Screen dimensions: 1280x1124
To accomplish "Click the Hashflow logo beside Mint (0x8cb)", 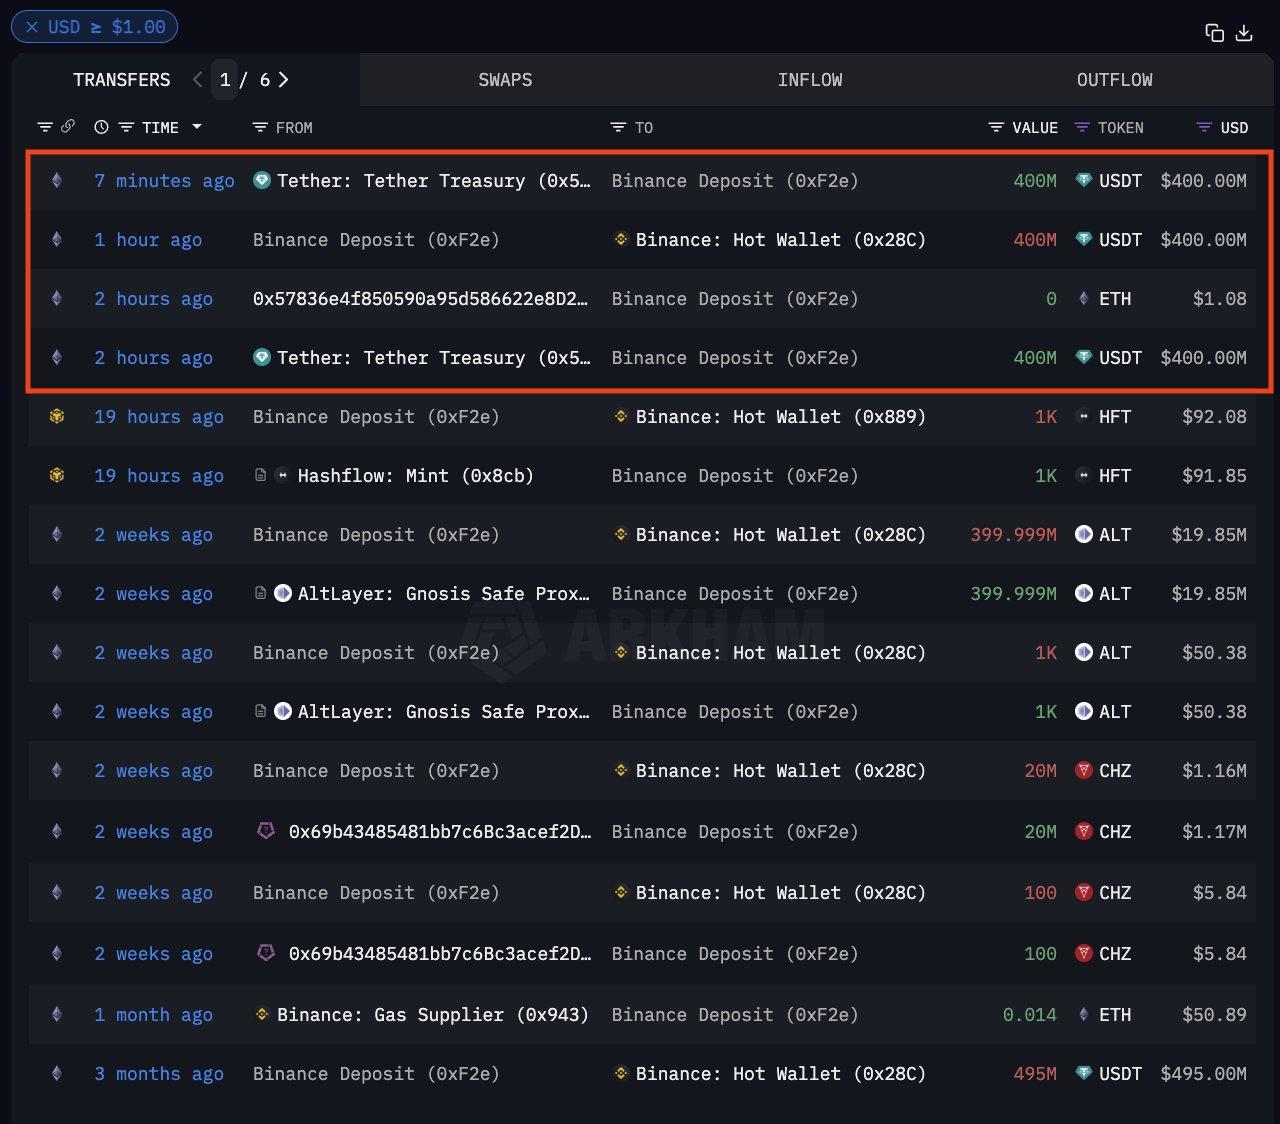I will 283,476.
